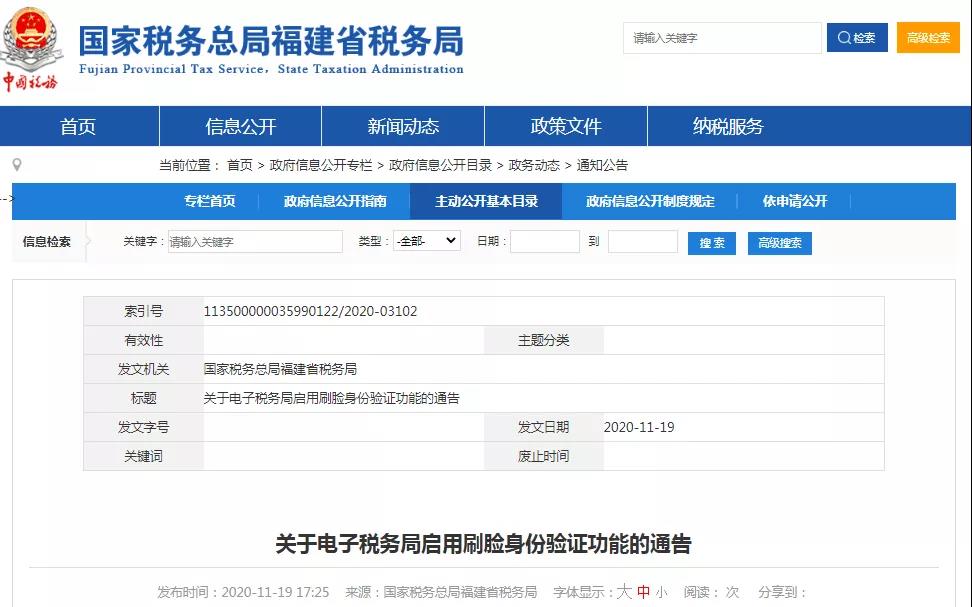The width and height of the screenshot is (972, 607).
Task: Click the table title 关于电子税务局启用刷脸身份验证功能的通告
Action: [x=332, y=398]
